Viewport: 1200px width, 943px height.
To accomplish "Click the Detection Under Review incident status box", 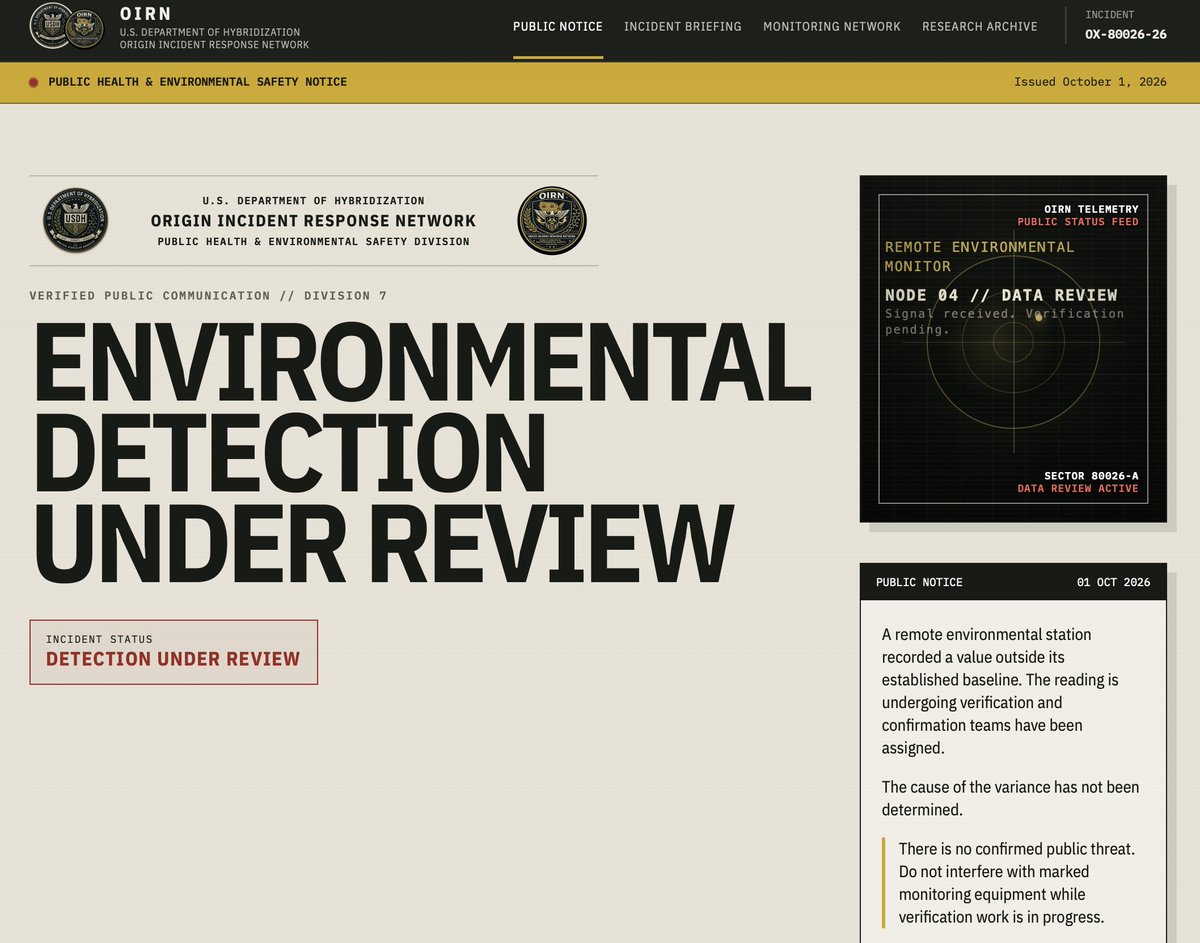I will pyautogui.click(x=174, y=652).
